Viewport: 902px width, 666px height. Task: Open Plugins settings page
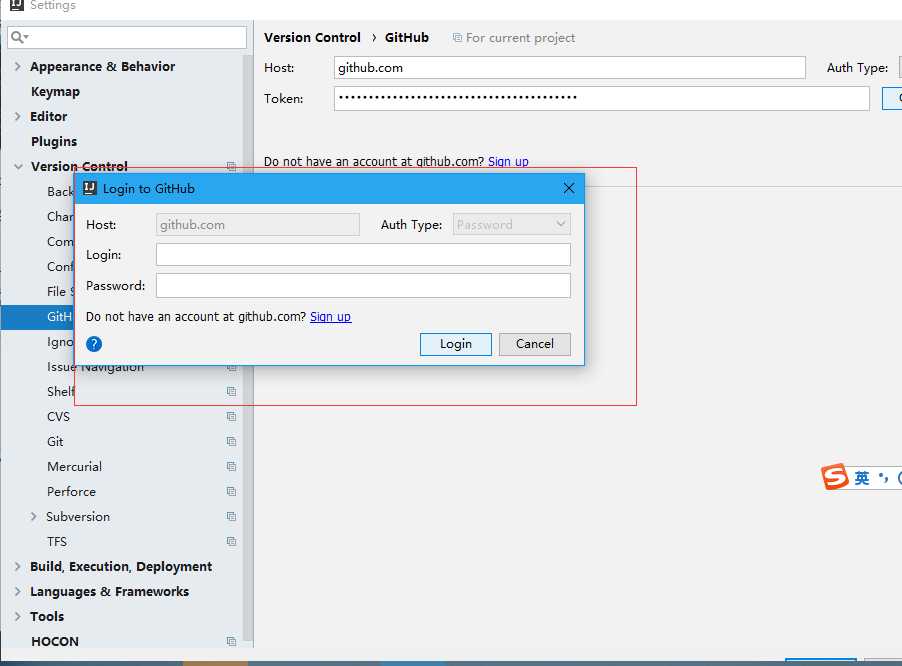[x=54, y=141]
